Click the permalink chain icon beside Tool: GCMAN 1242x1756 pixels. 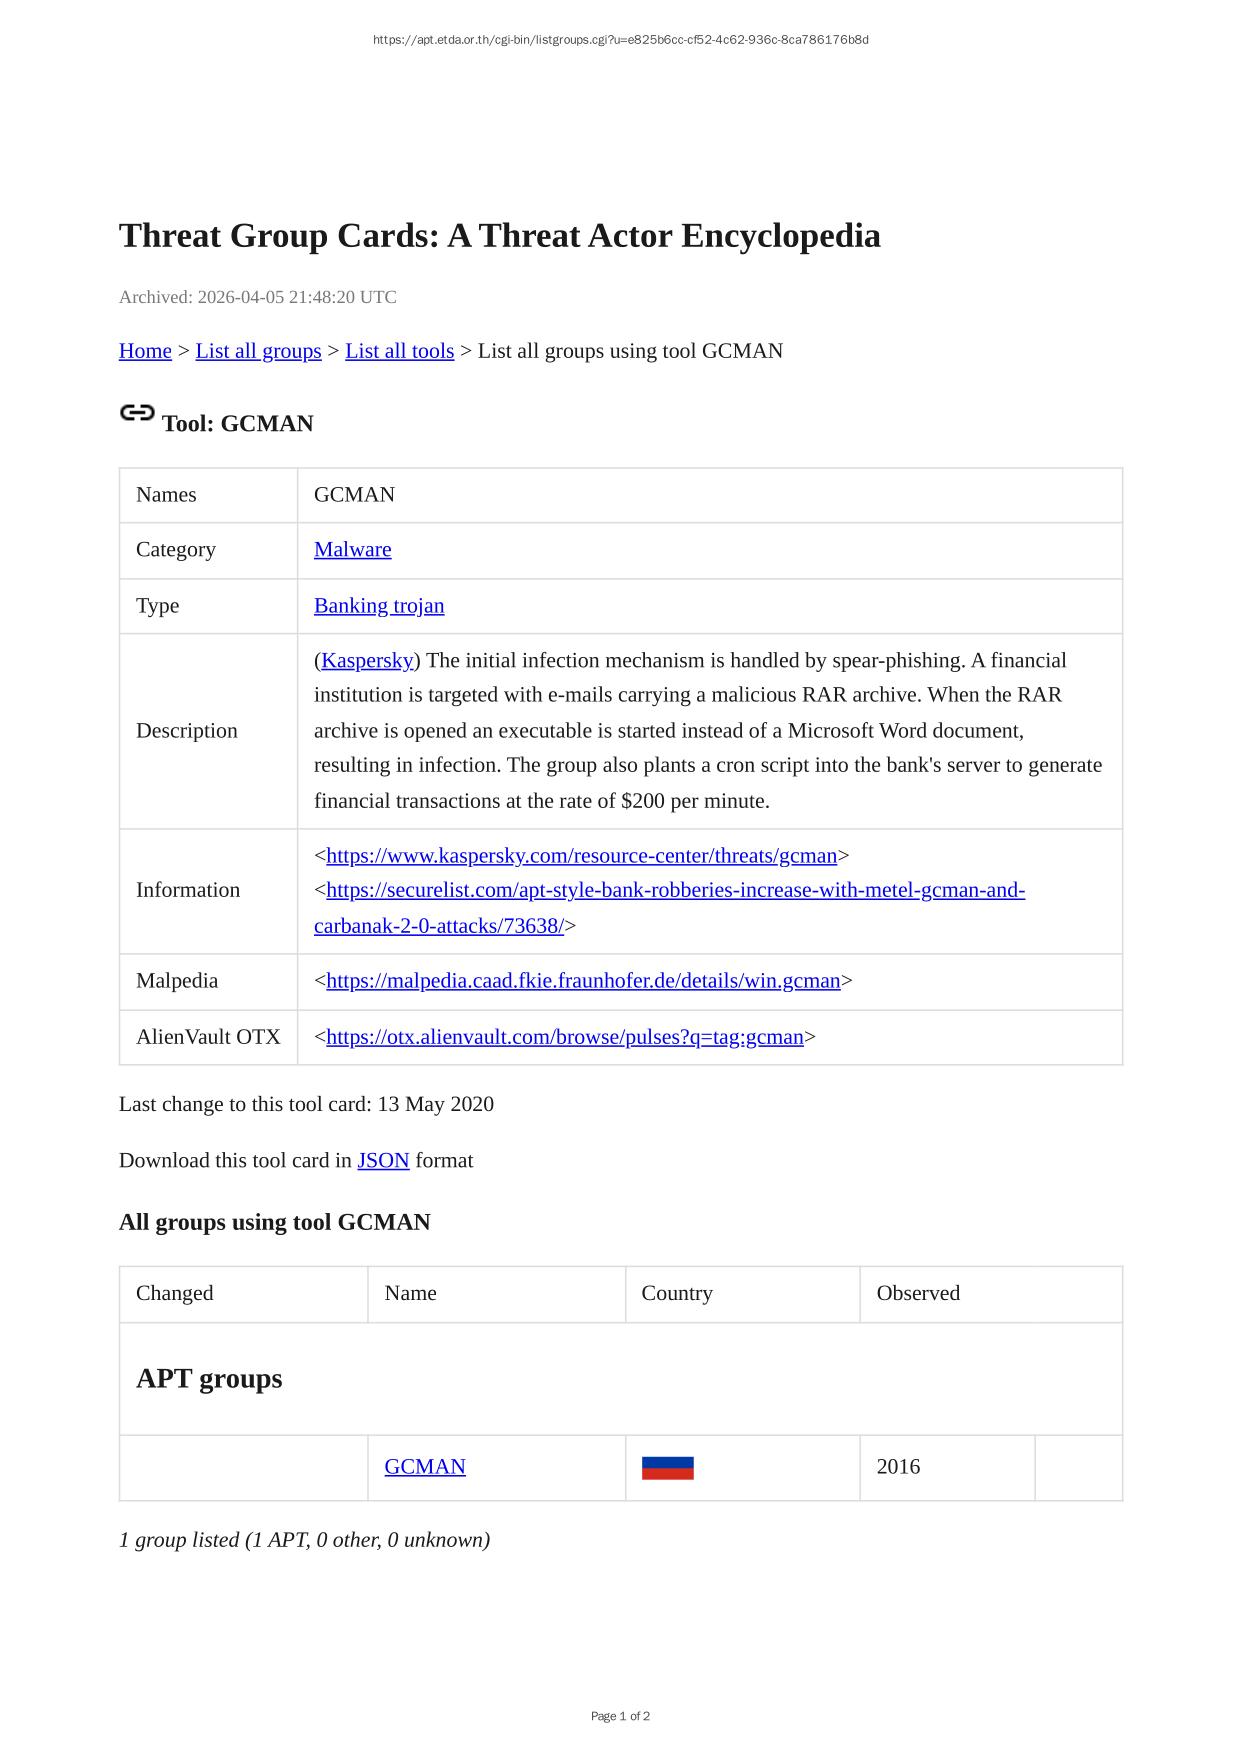tap(137, 413)
